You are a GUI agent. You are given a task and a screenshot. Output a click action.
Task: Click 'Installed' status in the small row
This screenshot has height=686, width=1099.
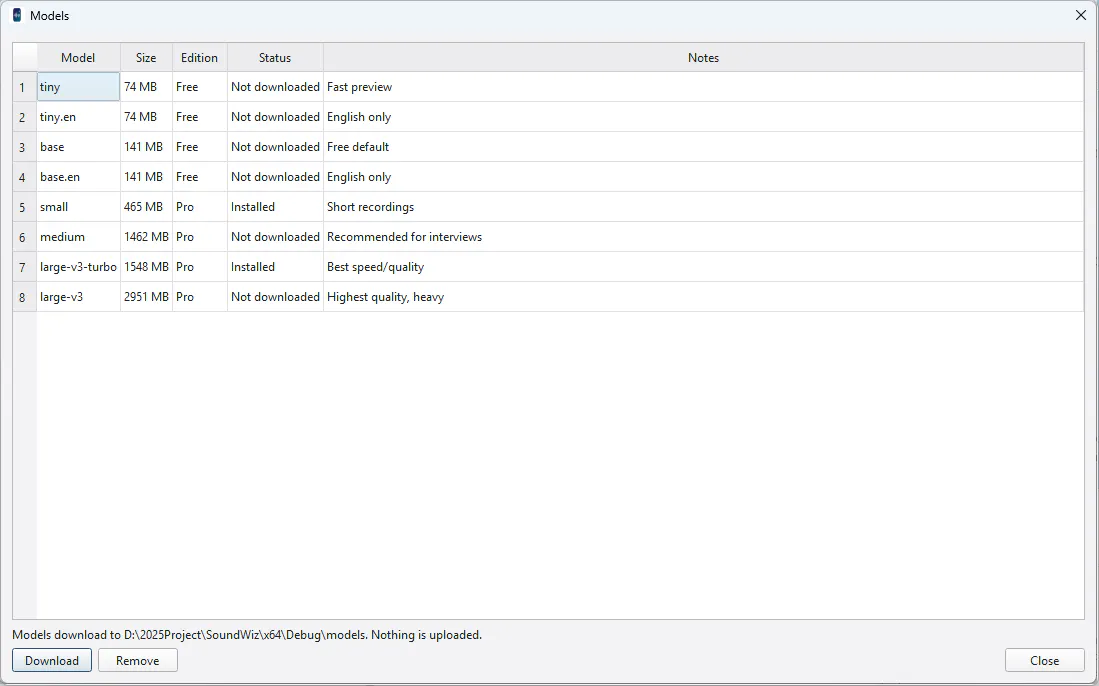pos(275,207)
